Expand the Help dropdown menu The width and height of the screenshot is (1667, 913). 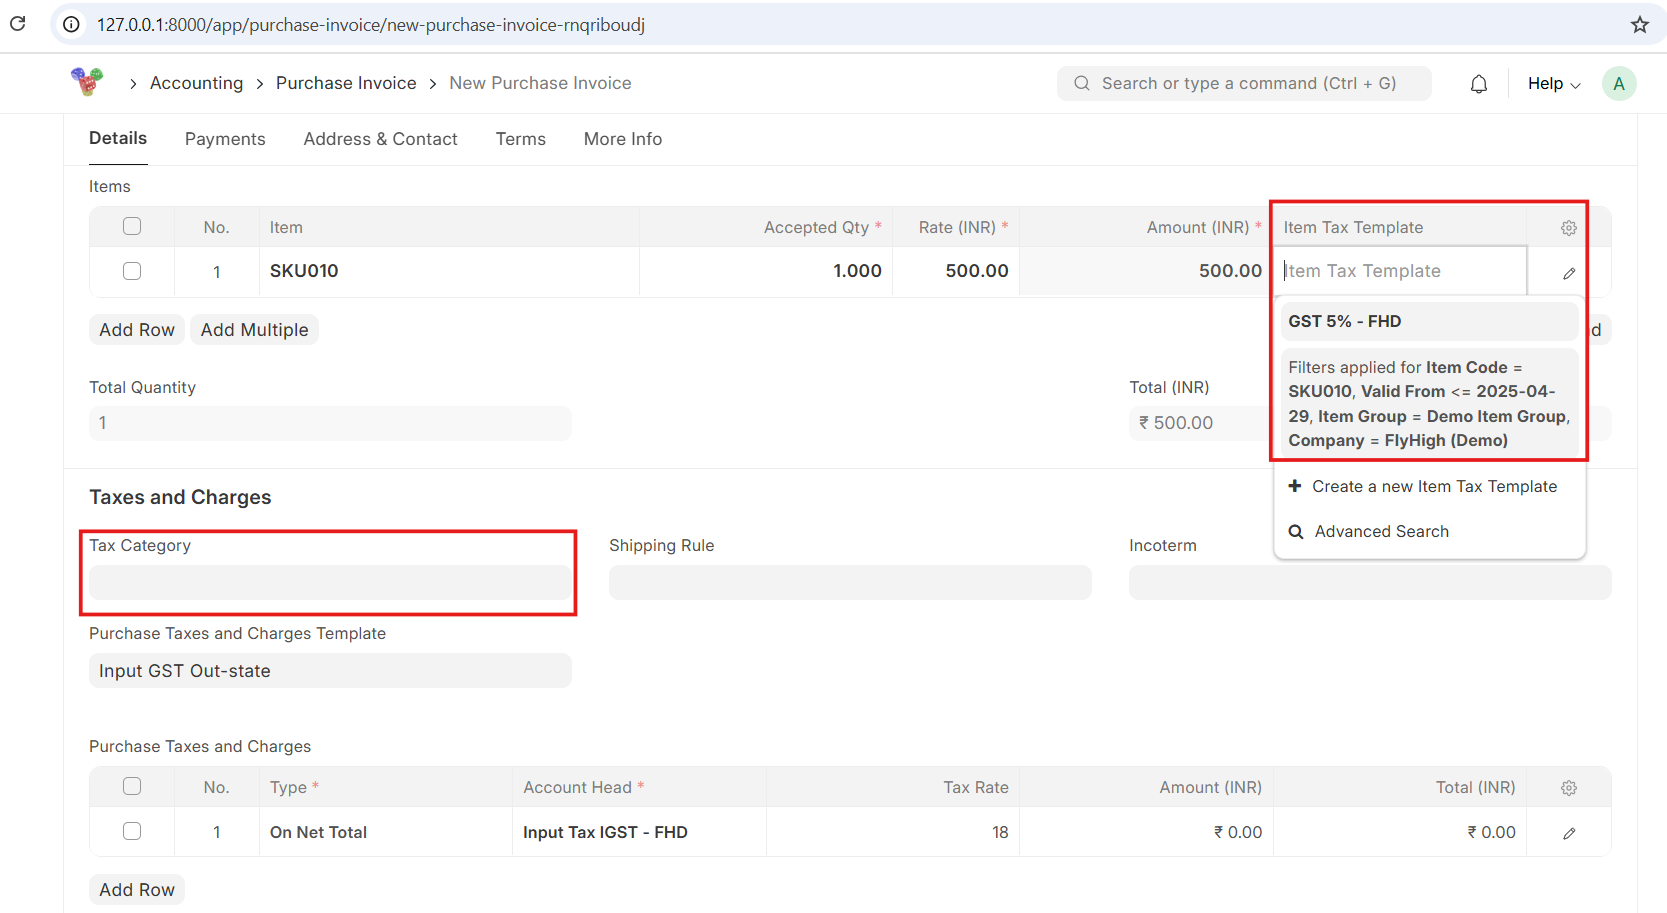(1554, 84)
